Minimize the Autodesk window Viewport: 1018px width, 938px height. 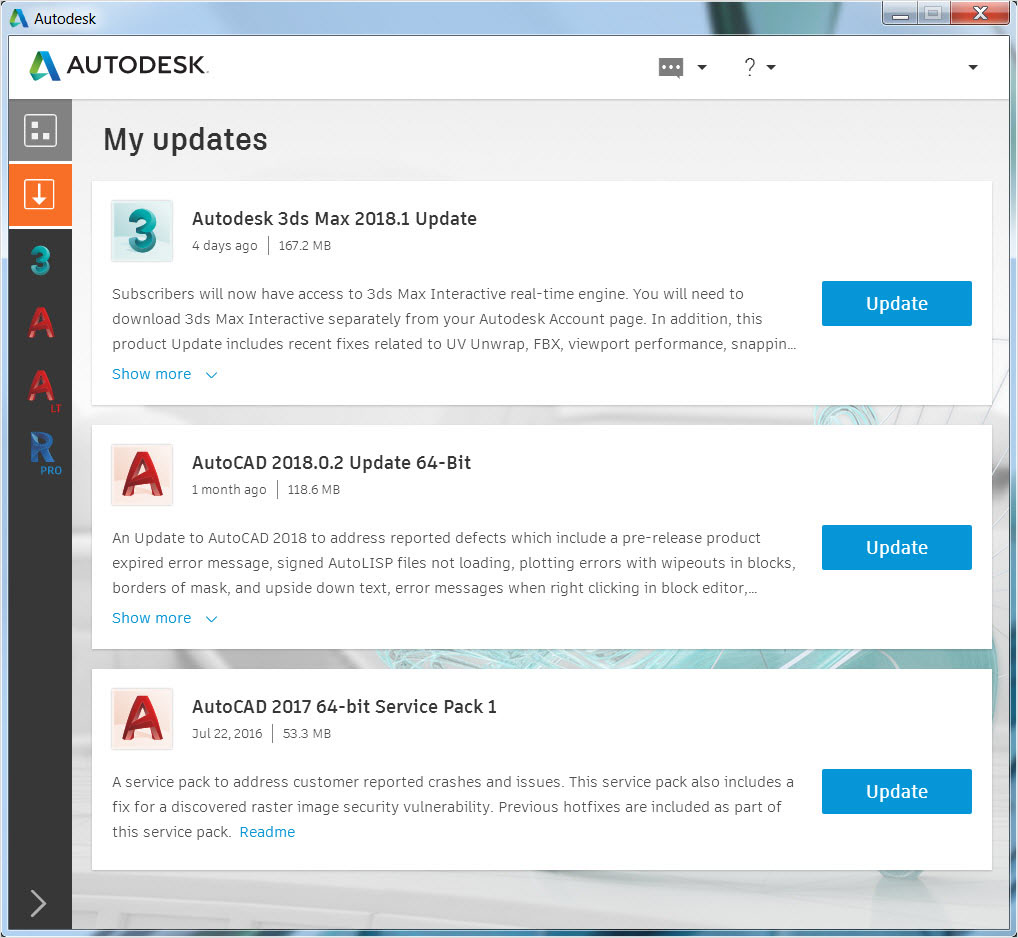(x=900, y=14)
